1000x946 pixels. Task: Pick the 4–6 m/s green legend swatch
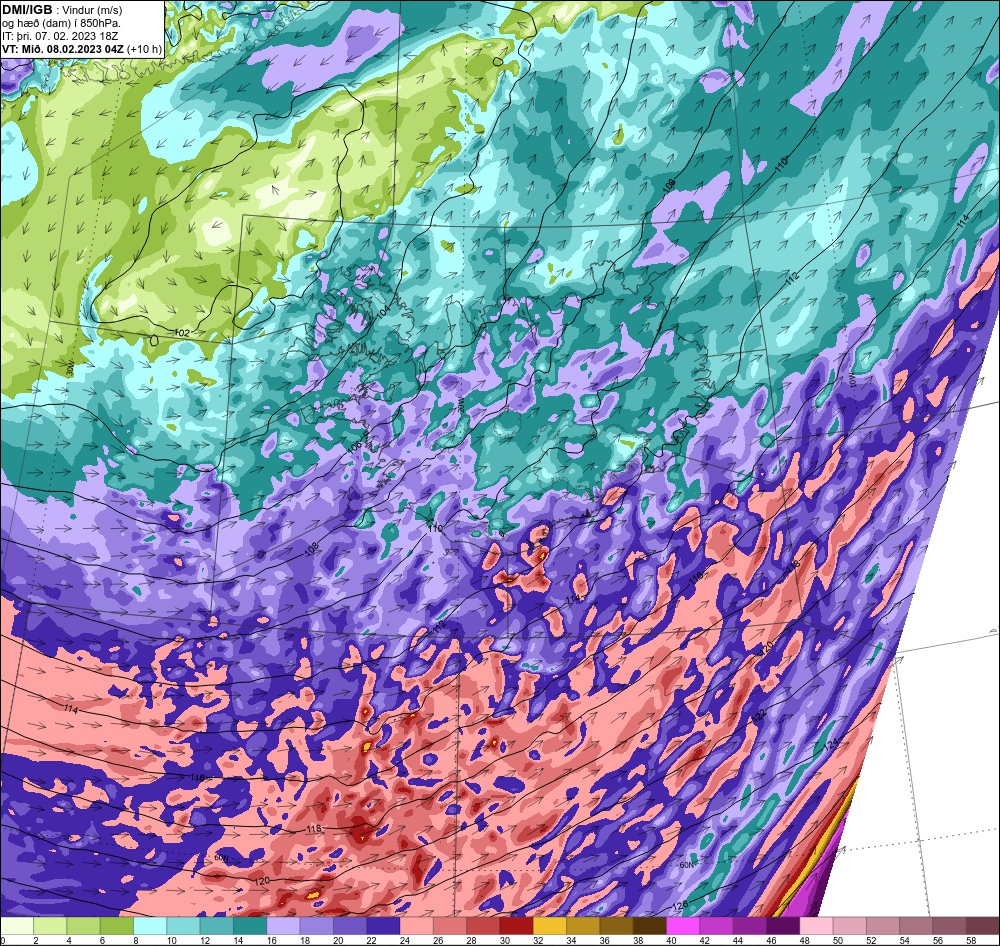(84, 925)
